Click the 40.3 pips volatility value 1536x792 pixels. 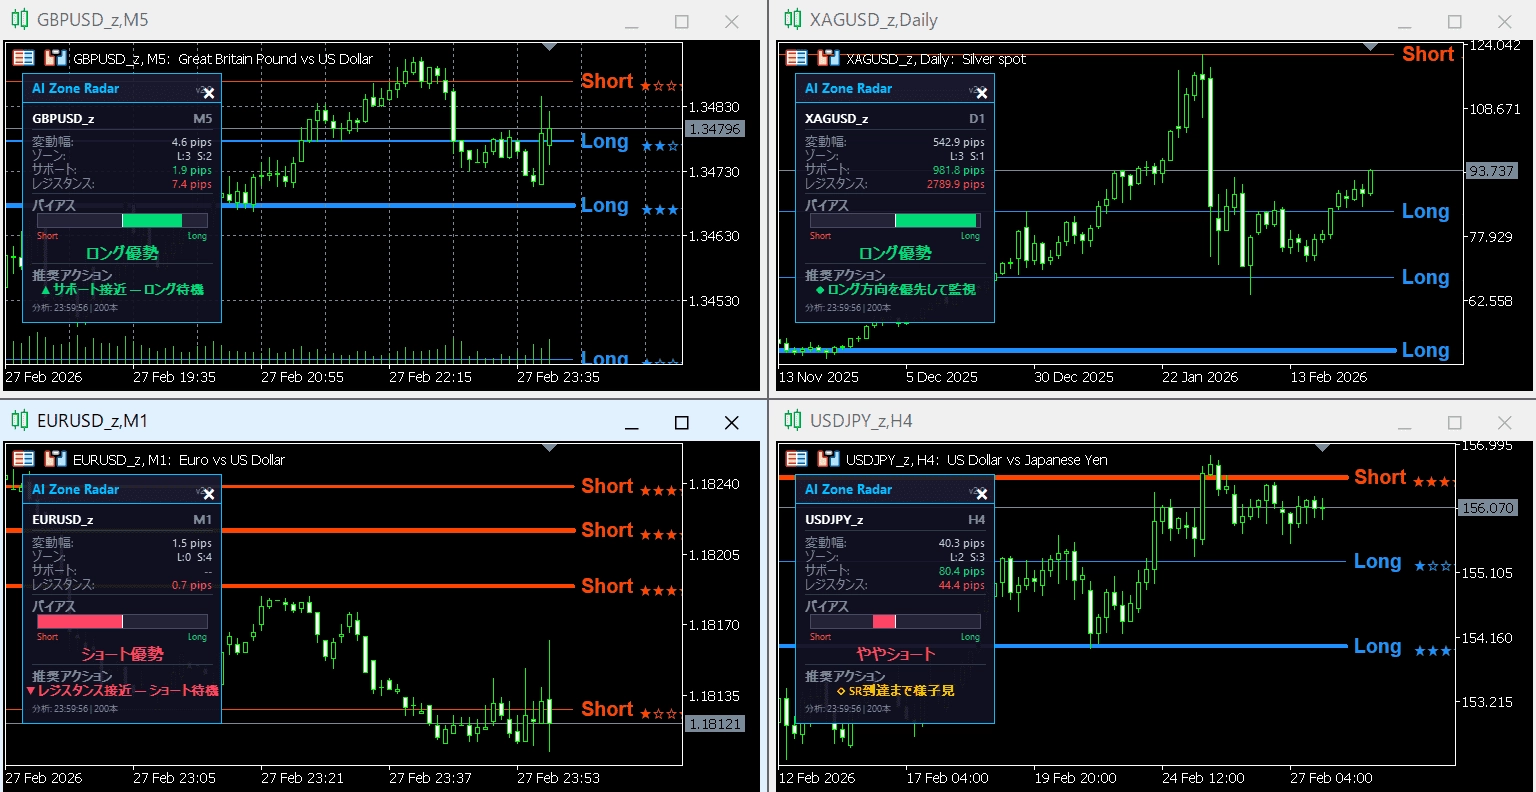point(962,544)
